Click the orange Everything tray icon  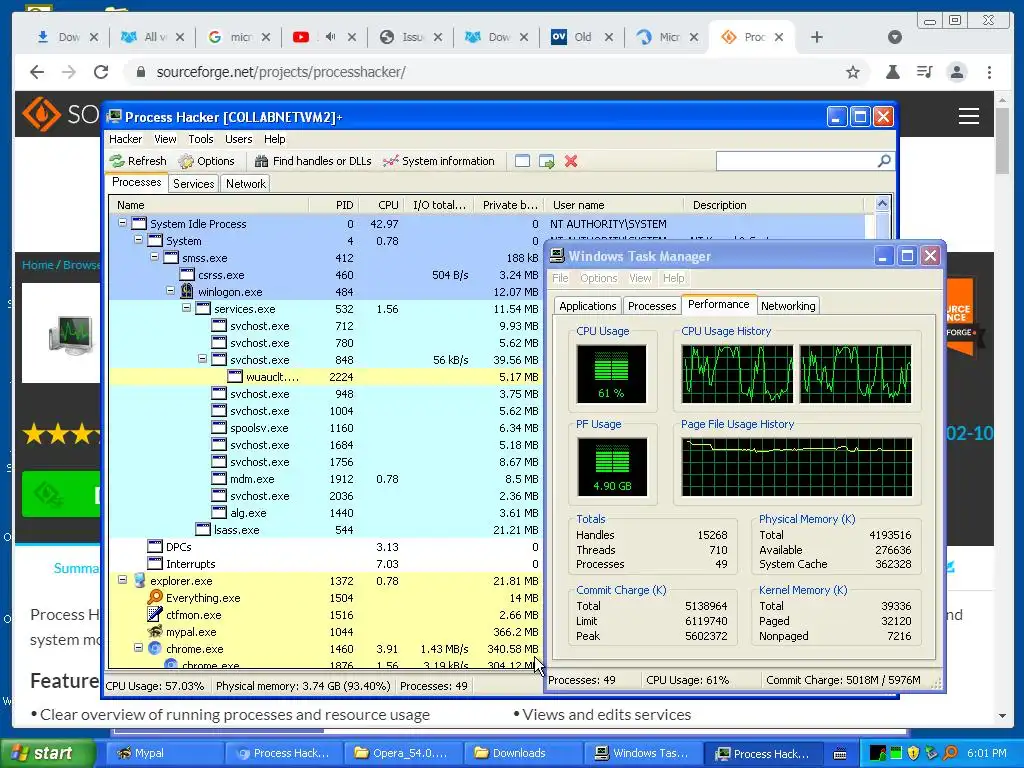point(950,753)
